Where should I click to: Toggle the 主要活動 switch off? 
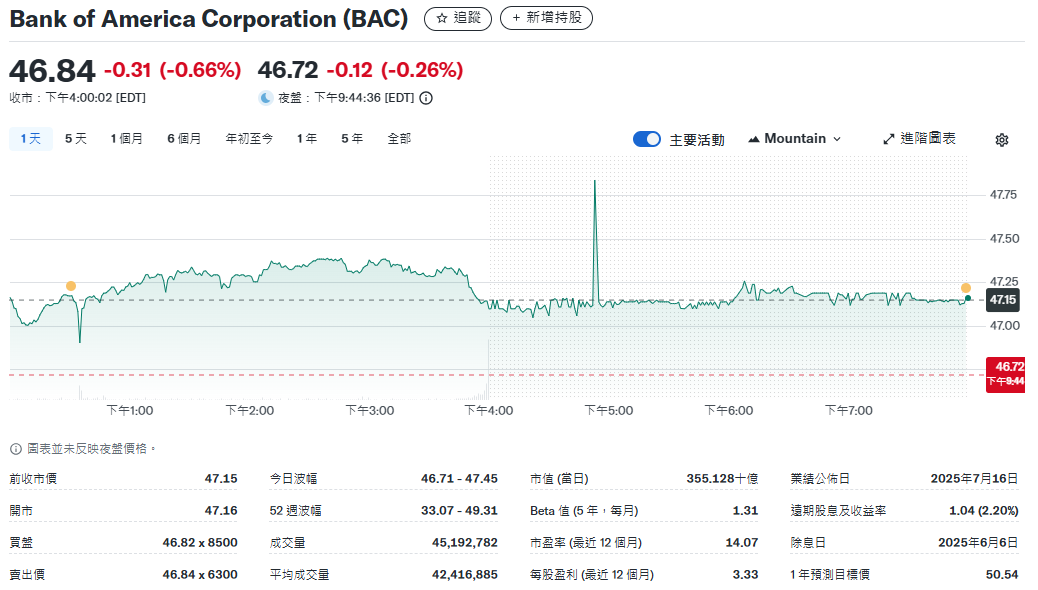click(x=647, y=139)
